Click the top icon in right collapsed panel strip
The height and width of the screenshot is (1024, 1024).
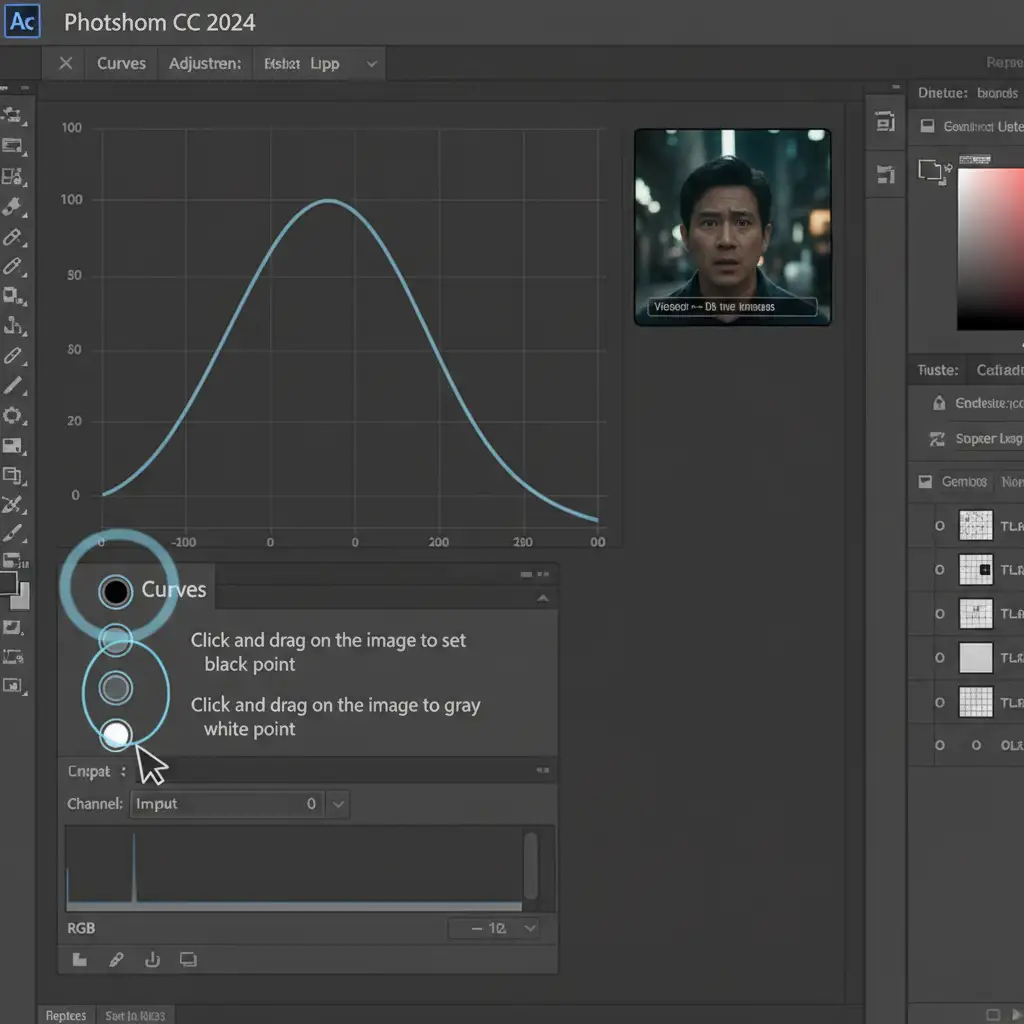pos(884,123)
